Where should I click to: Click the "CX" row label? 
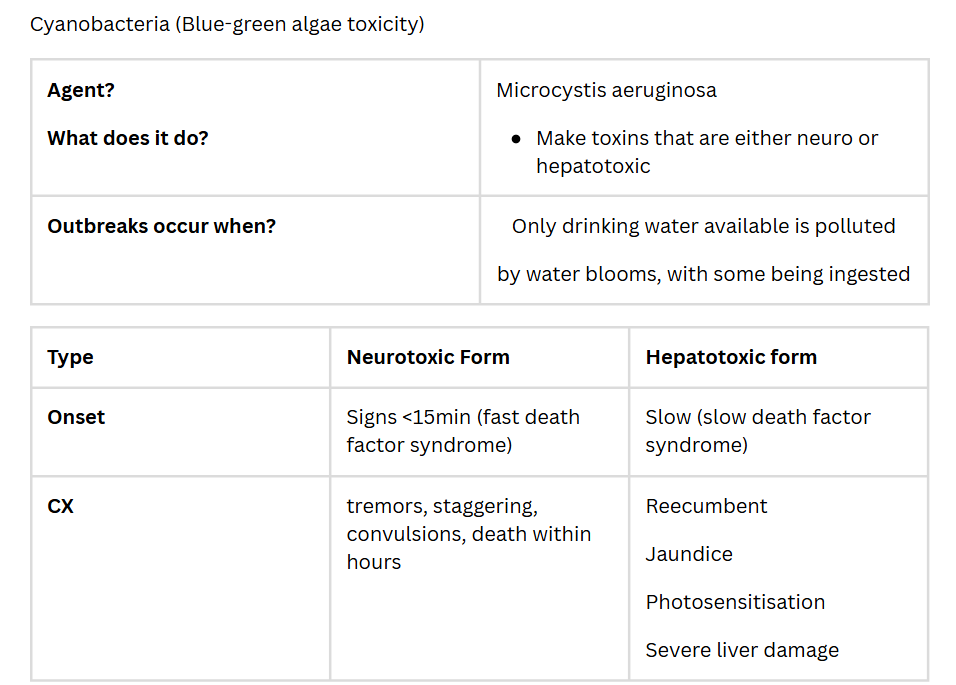(x=60, y=506)
